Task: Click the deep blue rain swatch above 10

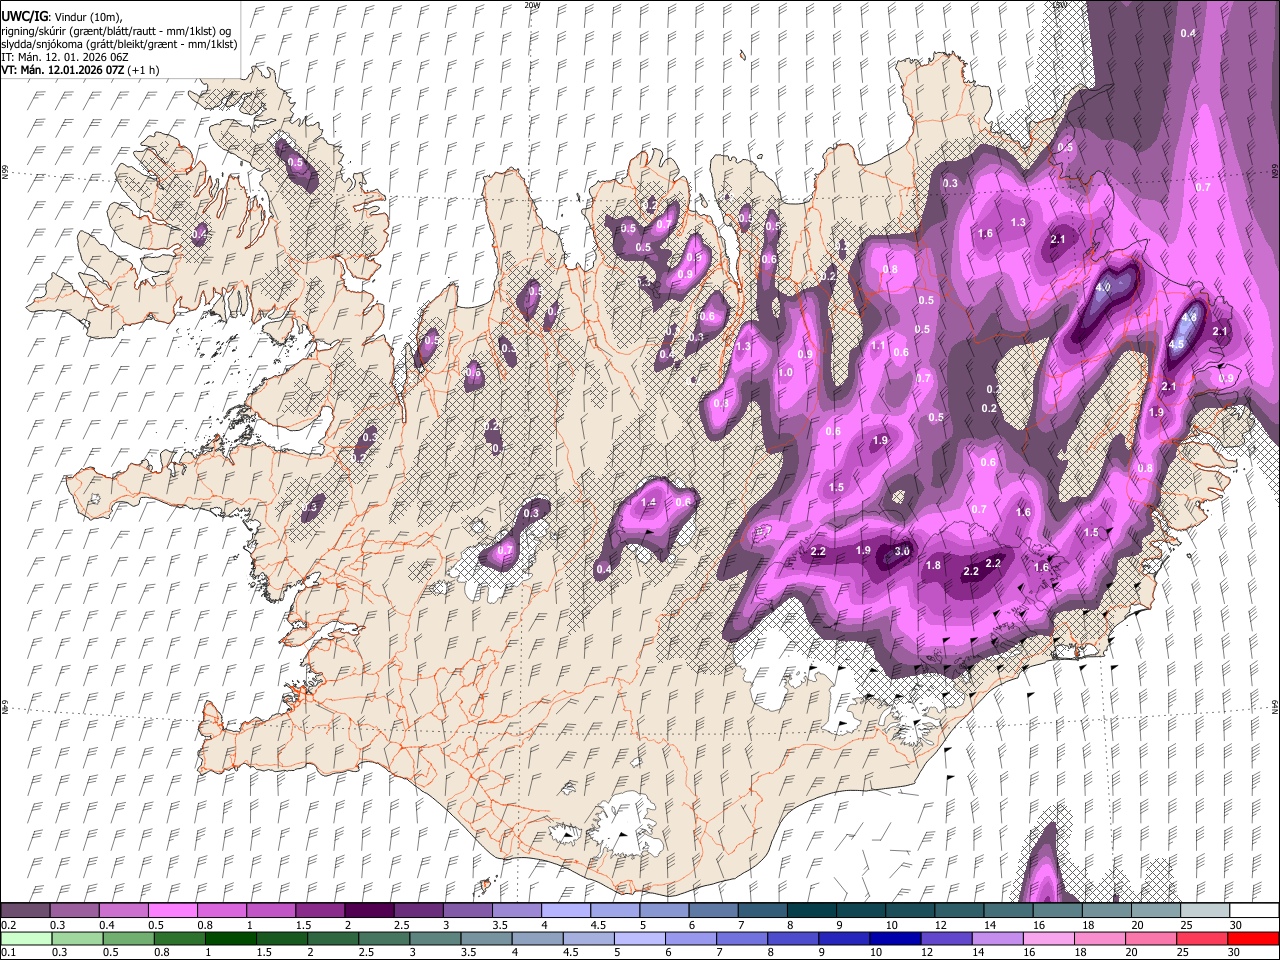Action: pyautogui.click(x=896, y=939)
